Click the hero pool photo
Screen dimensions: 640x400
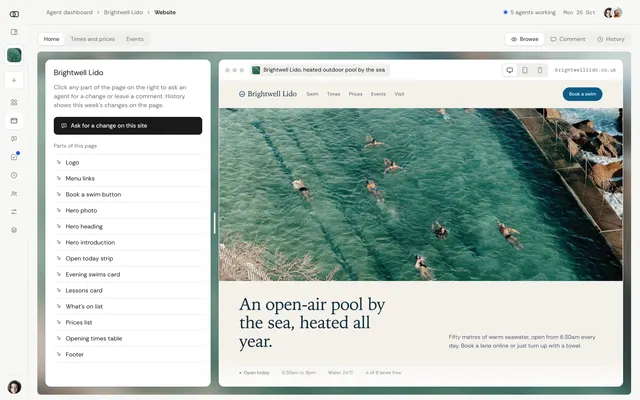(420, 194)
